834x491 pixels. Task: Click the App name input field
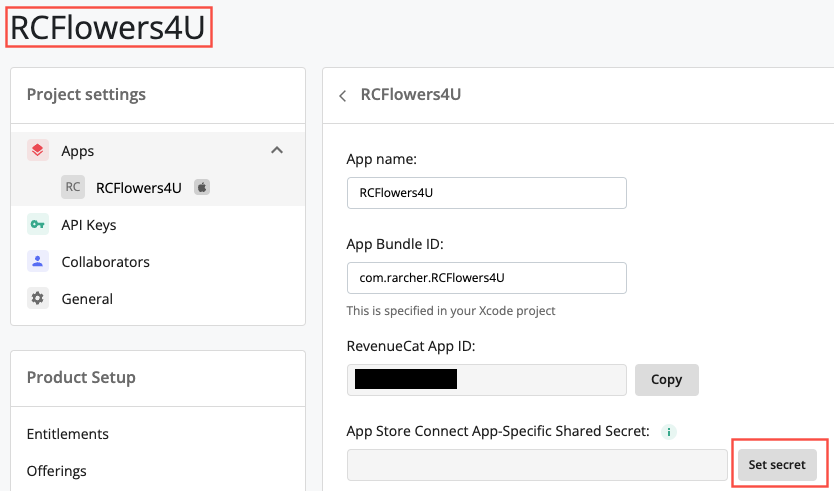tap(487, 193)
